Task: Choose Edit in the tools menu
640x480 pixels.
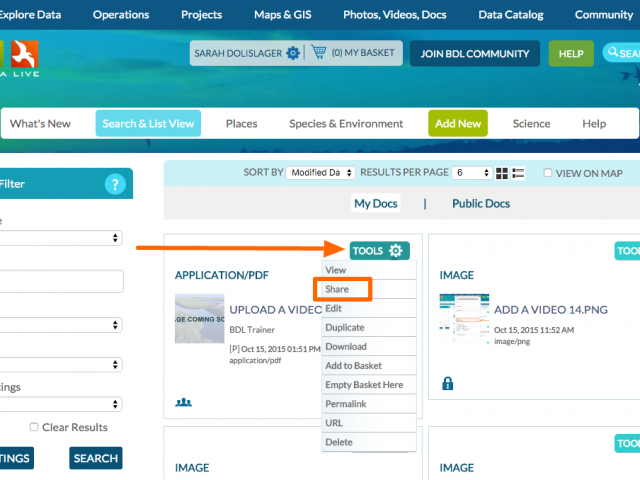Action: 369,309
